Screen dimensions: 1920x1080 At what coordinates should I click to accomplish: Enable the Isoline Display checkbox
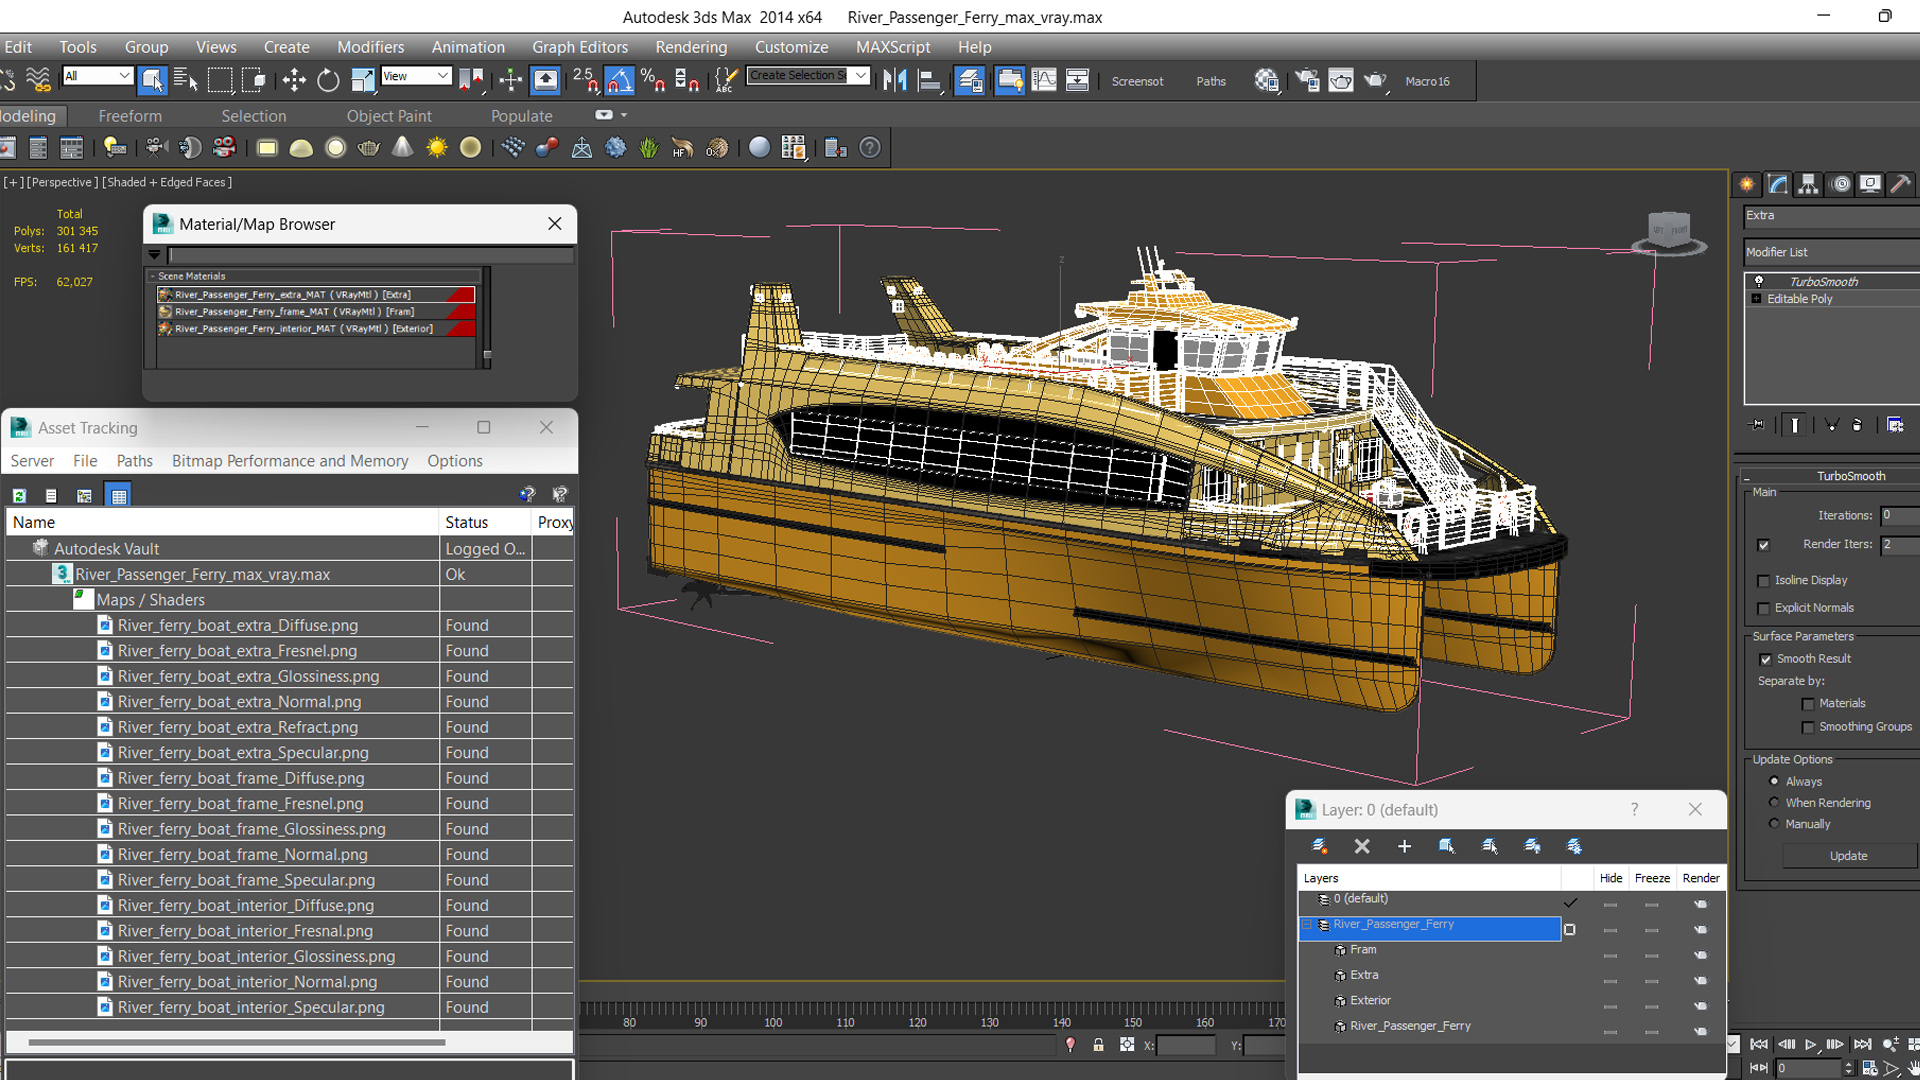pos(1764,581)
